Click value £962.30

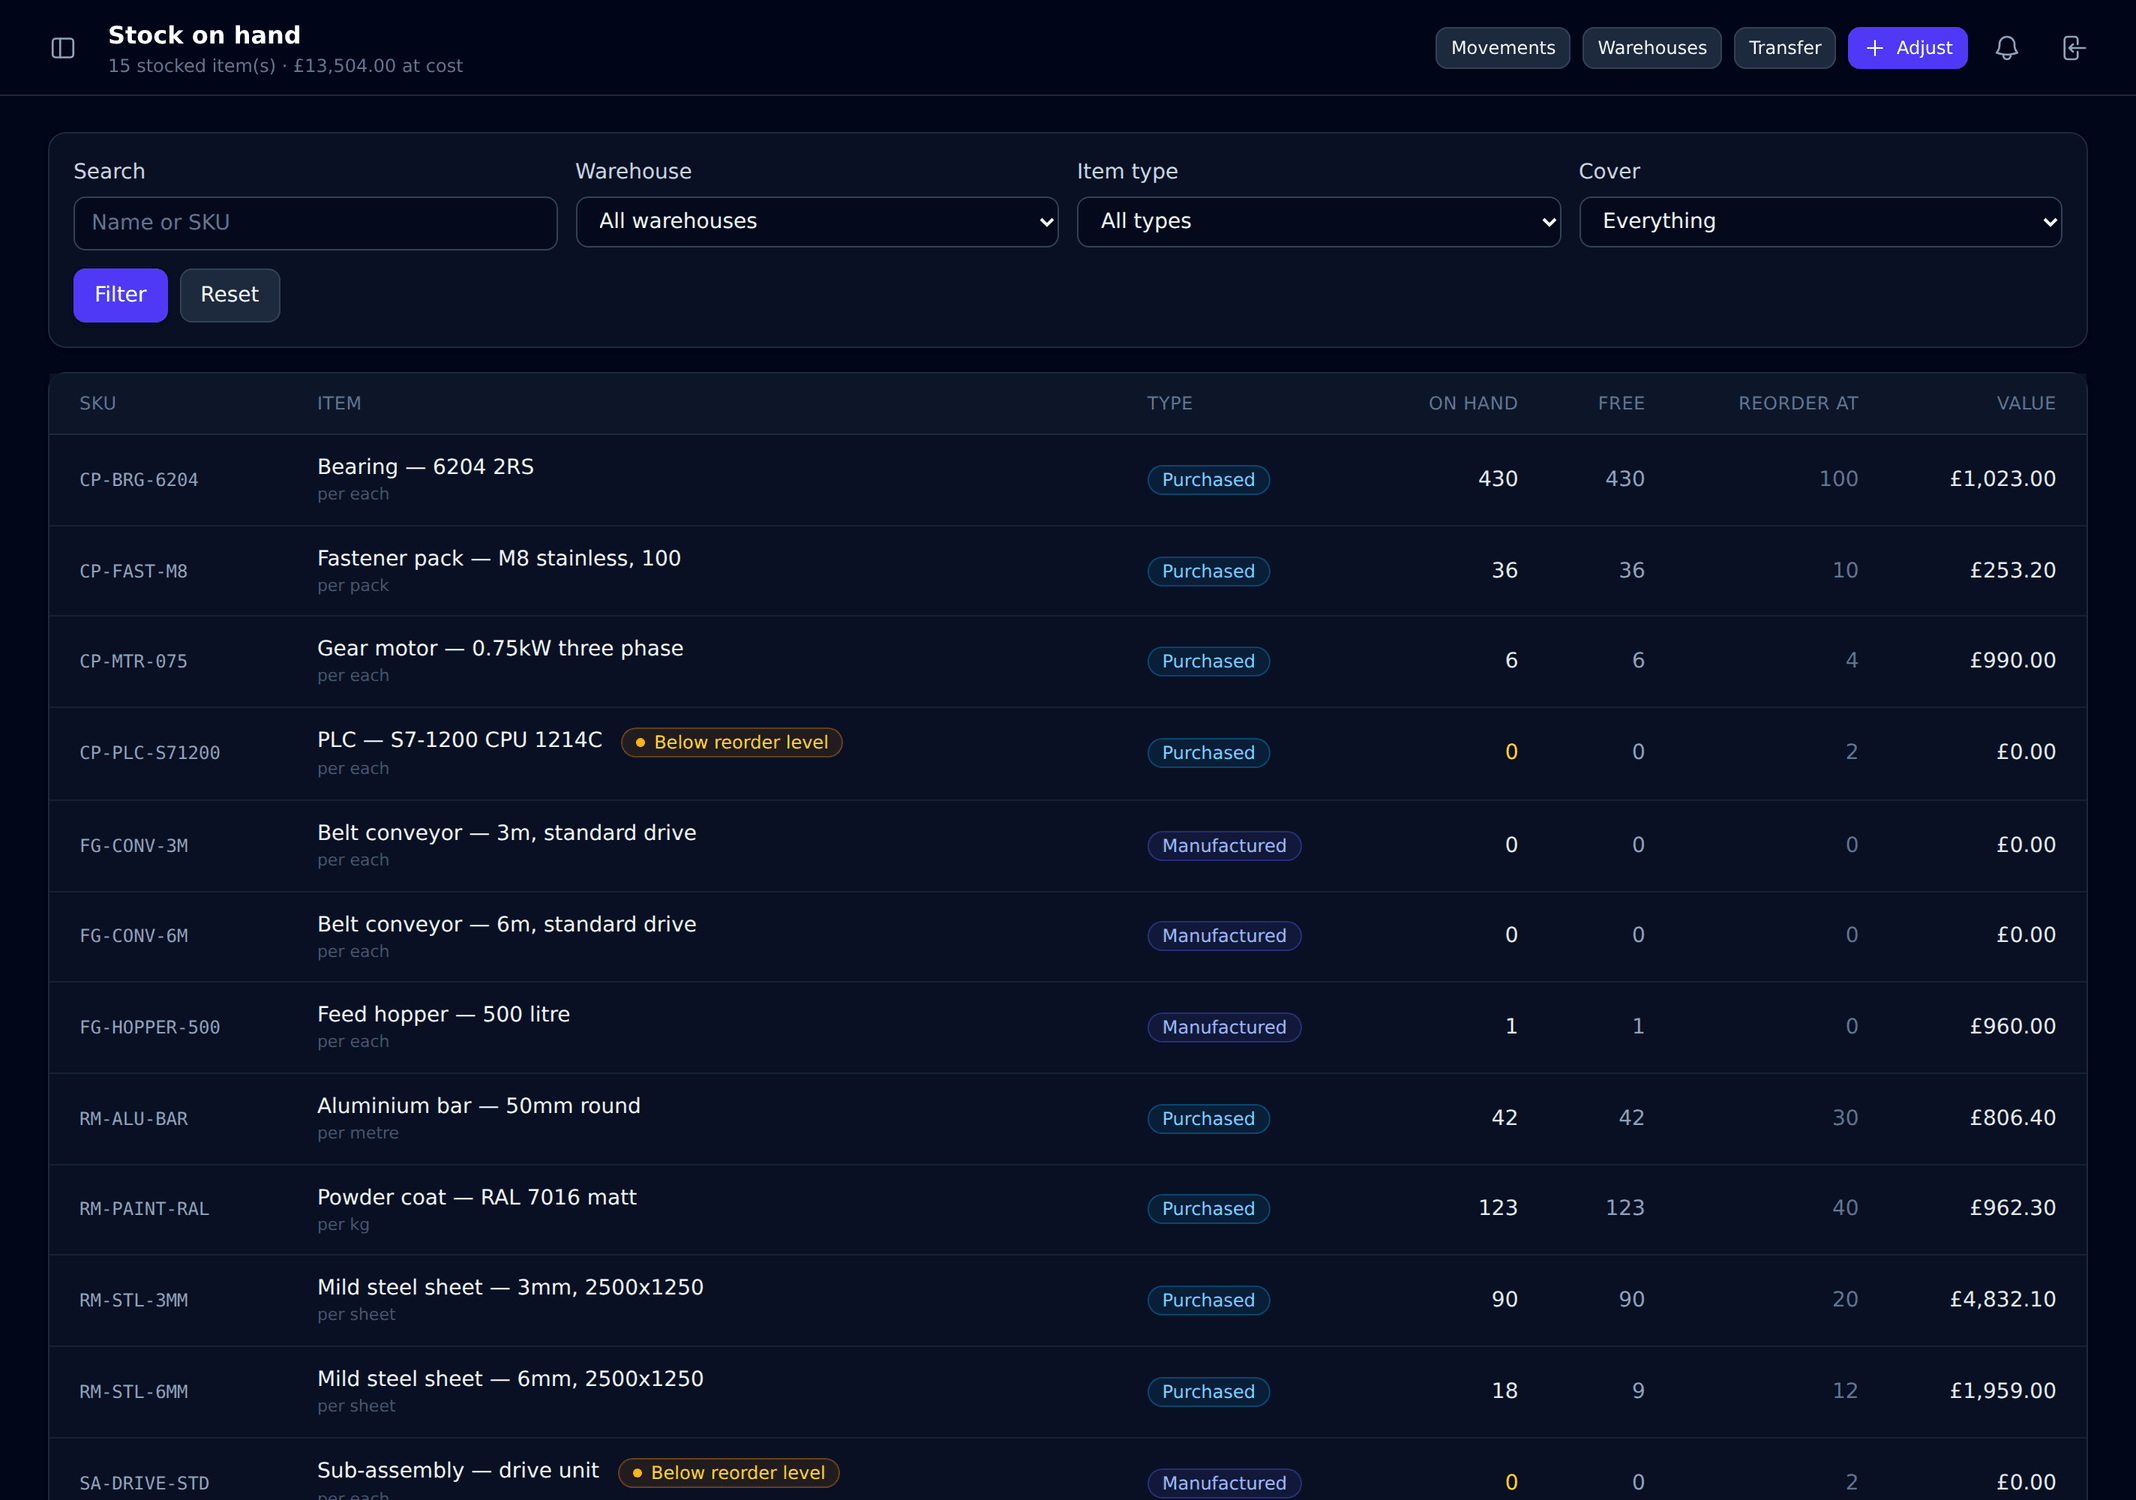pos(2012,1208)
